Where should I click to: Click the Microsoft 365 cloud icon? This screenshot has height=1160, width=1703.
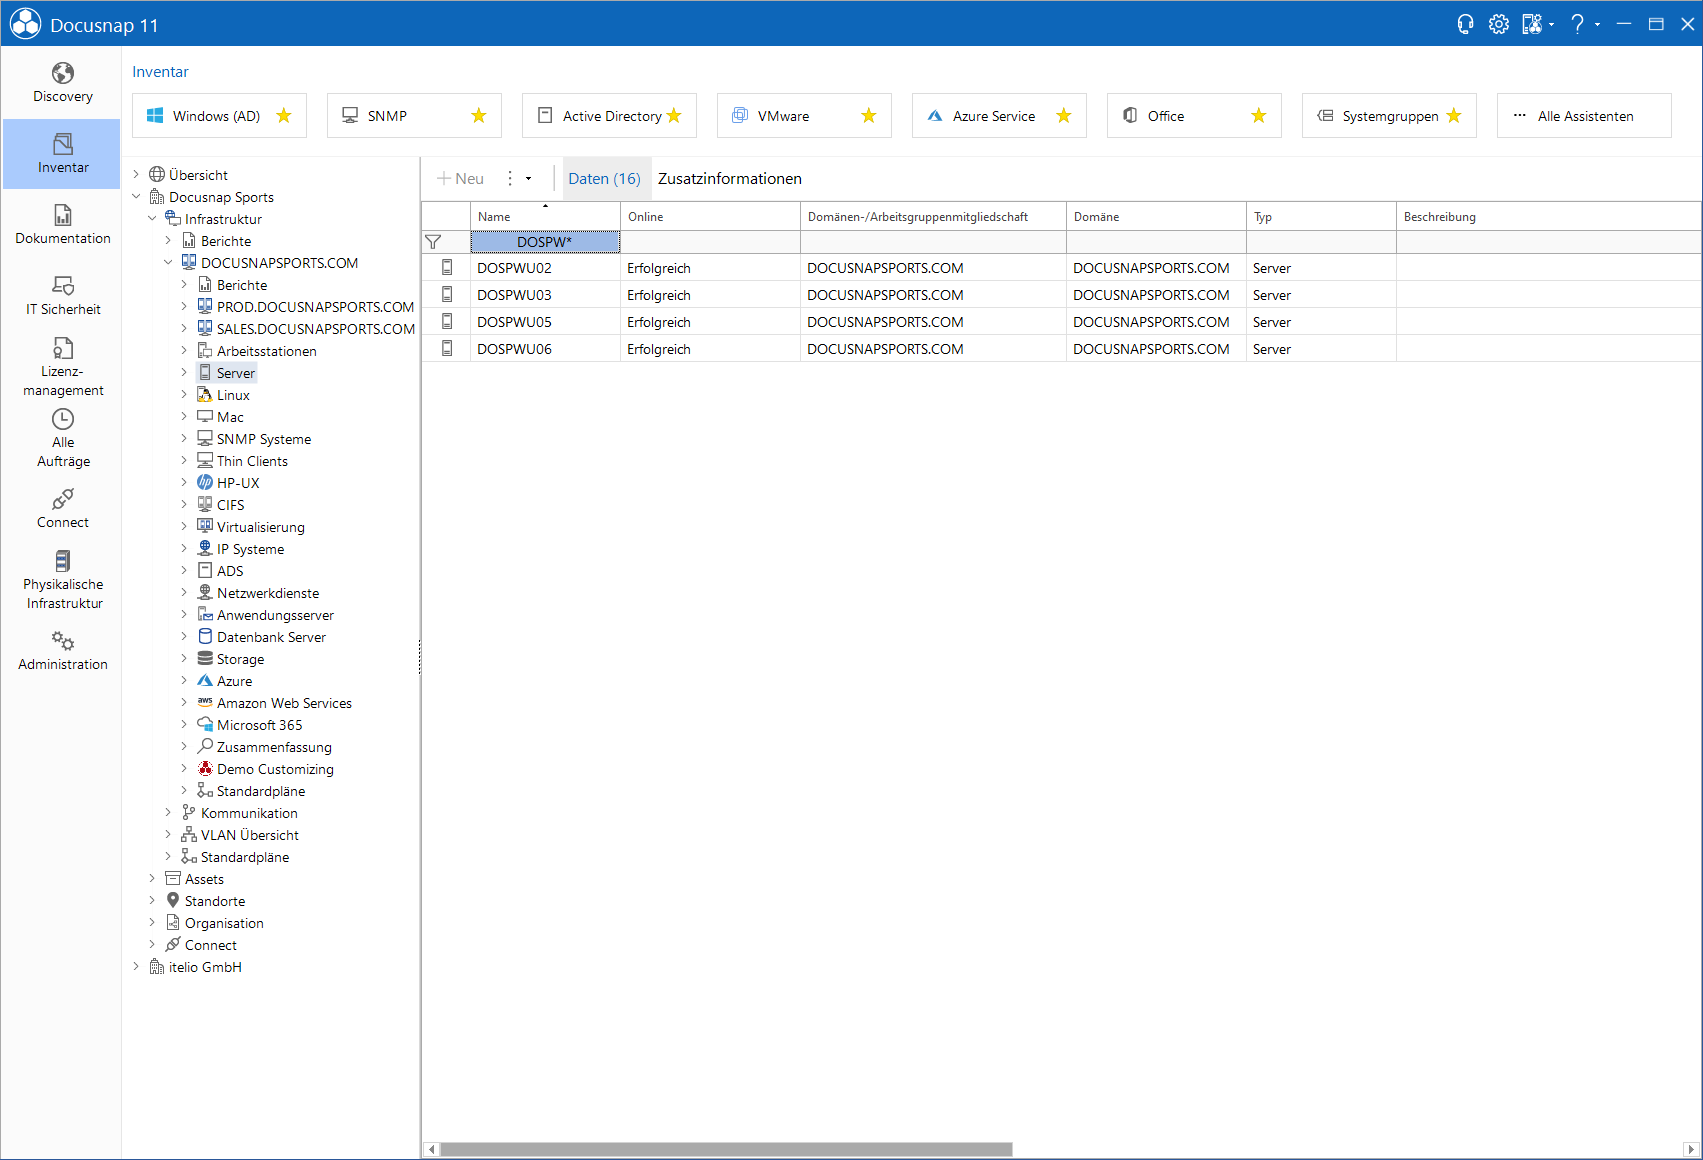(x=205, y=725)
